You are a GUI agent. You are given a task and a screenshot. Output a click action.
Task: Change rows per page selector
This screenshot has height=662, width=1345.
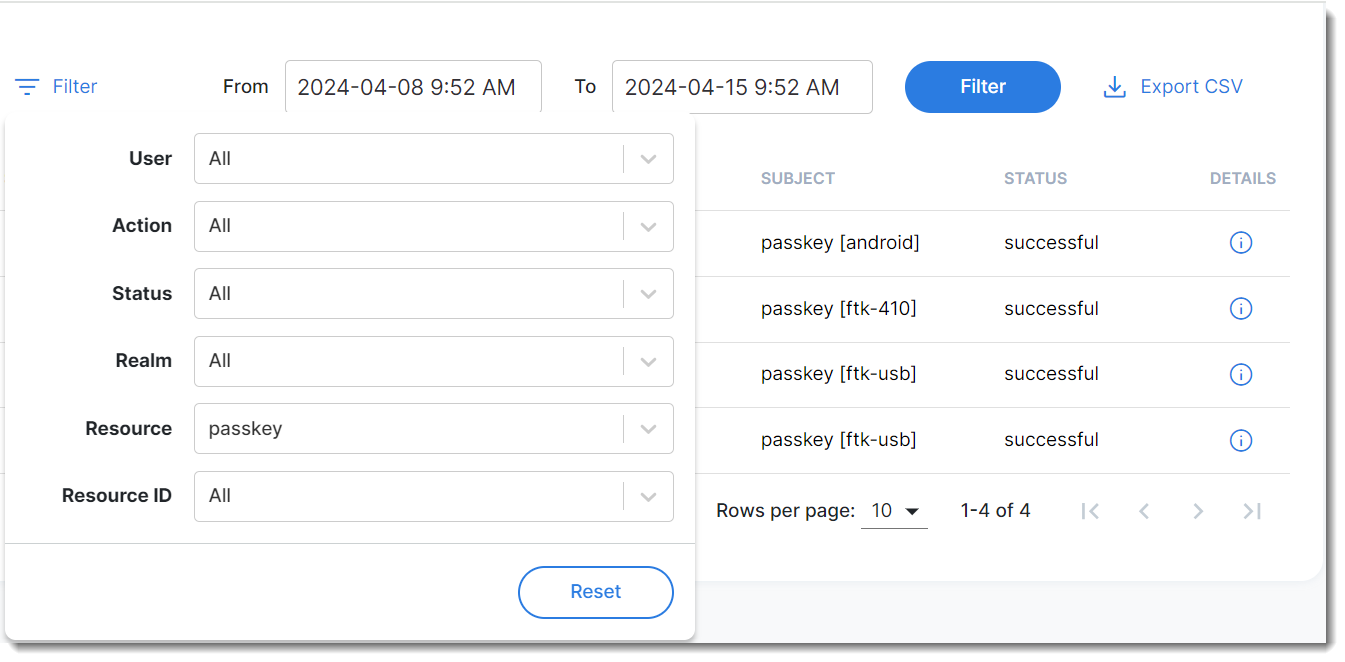pyautogui.click(x=894, y=511)
